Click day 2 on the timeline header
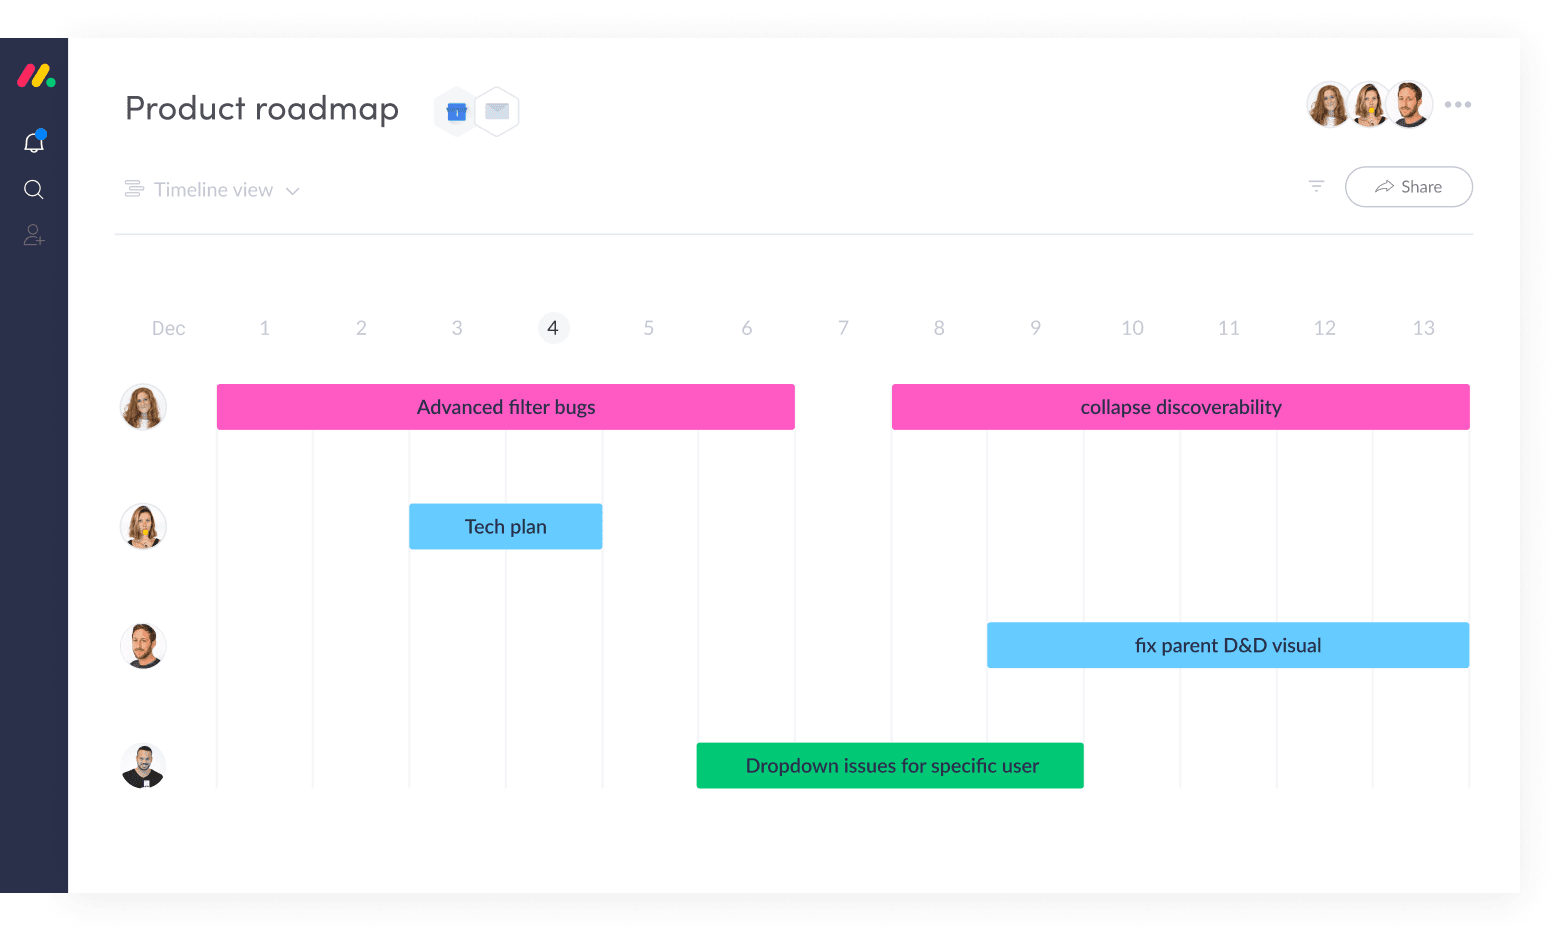 coord(361,328)
